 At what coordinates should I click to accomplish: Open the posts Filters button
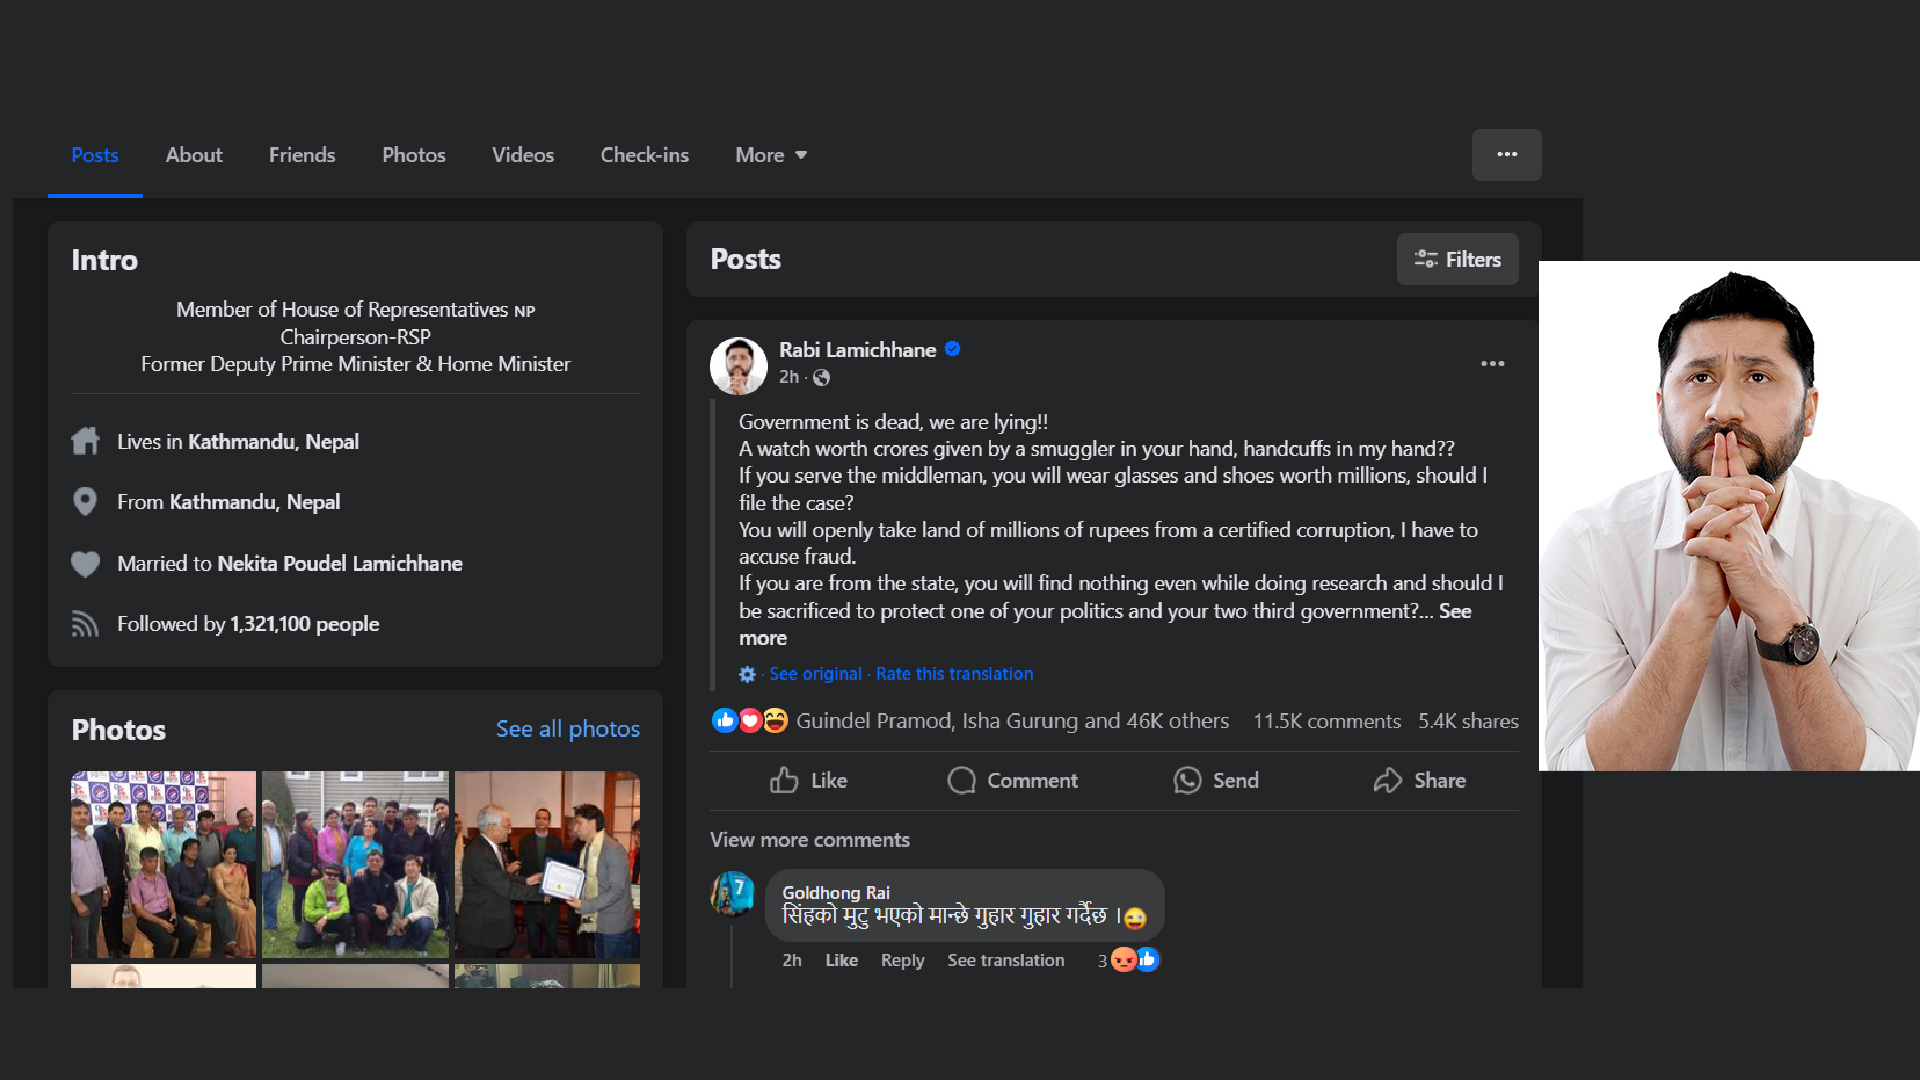pos(1457,259)
